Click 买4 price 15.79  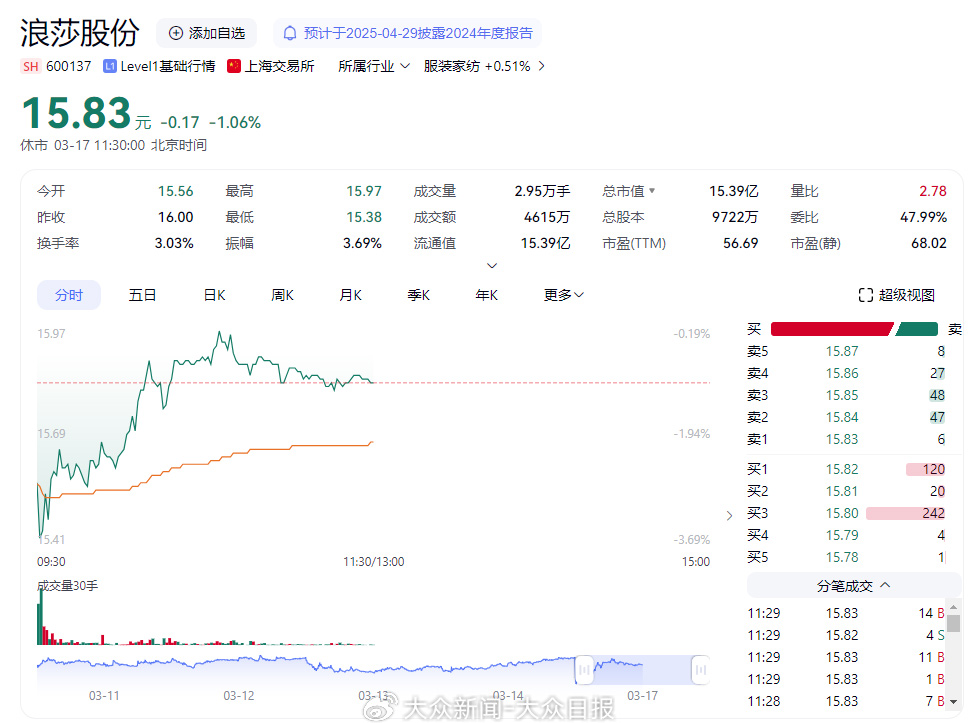coord(842,535)
